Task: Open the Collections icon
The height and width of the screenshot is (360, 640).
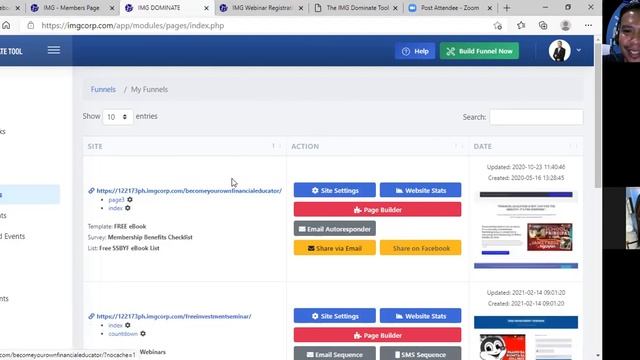Action: point(543,25)
